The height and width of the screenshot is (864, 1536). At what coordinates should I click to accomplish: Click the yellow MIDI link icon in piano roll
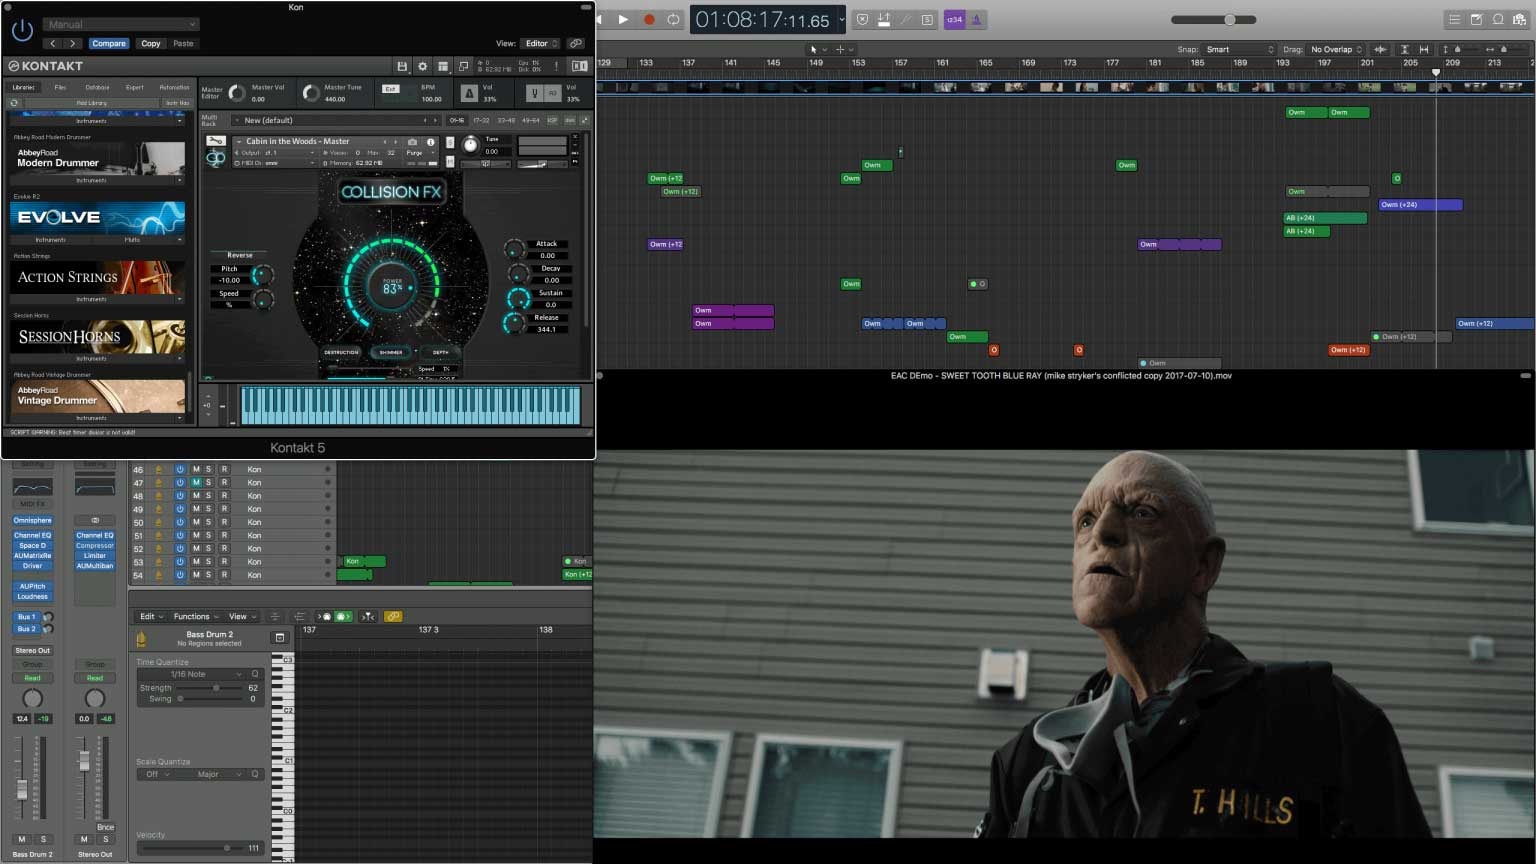393,617
